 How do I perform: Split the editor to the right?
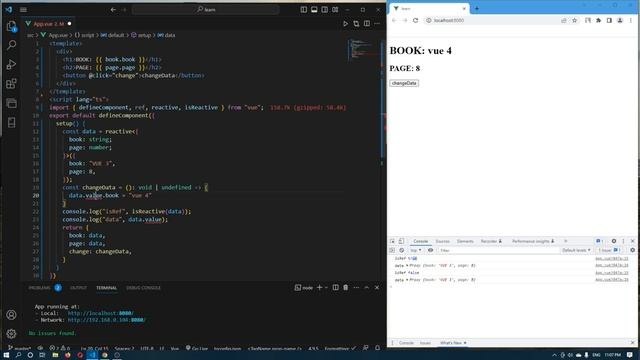367,24
